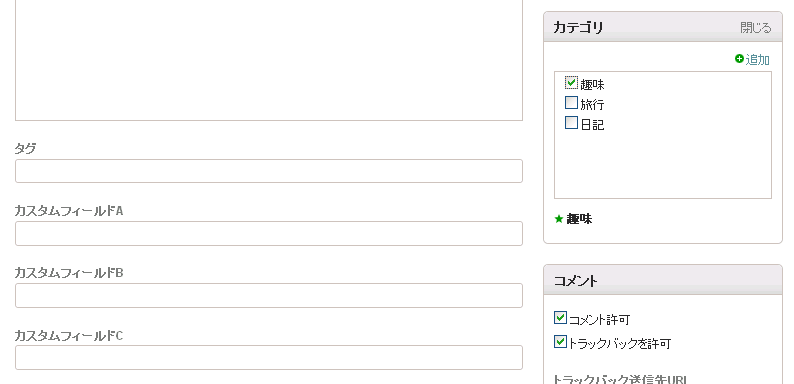The width and height of the screenshot is (794, 384).
Task: Click inside the large body text area
Action: [x=269, y=60]
